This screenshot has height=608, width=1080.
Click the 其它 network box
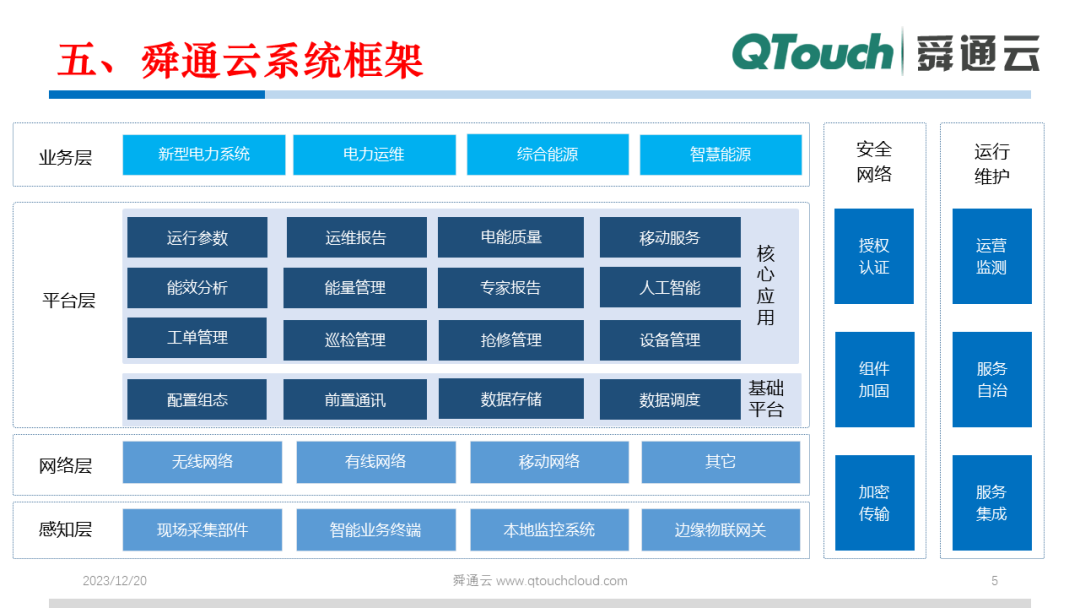[721, 462]
